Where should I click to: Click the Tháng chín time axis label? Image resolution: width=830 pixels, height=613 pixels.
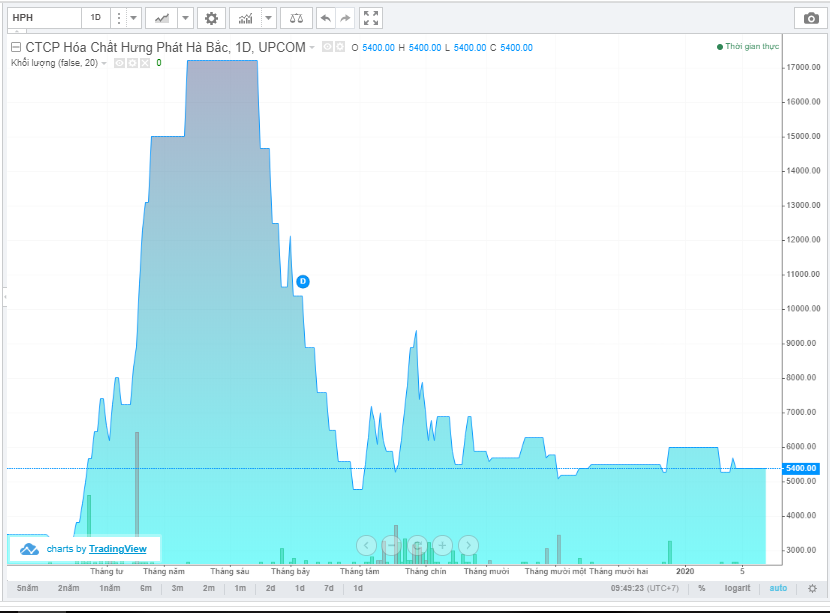[426, 571]
